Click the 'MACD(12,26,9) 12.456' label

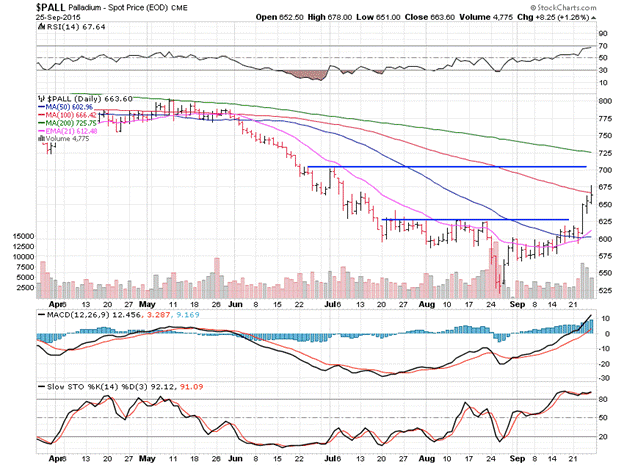click(x=89, y=315)
